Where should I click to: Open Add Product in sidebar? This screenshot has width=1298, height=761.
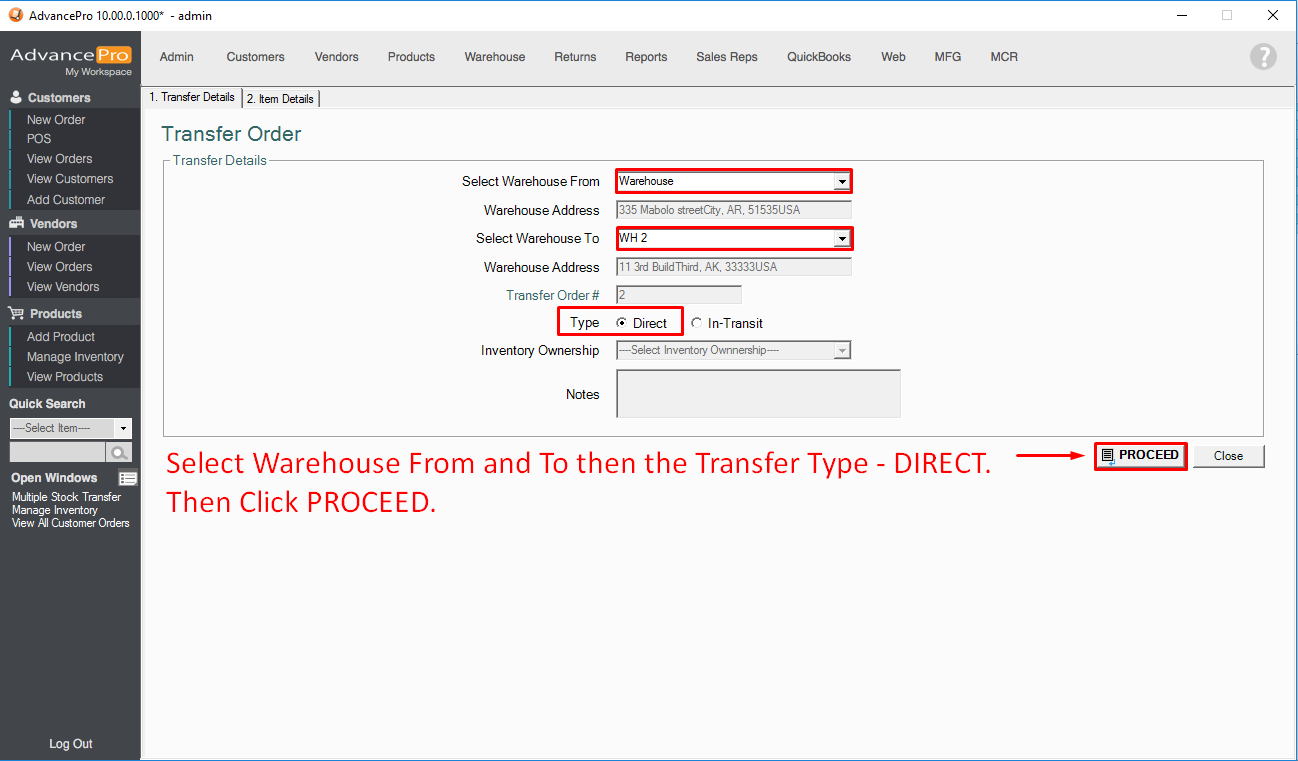(x=61, y=337)
